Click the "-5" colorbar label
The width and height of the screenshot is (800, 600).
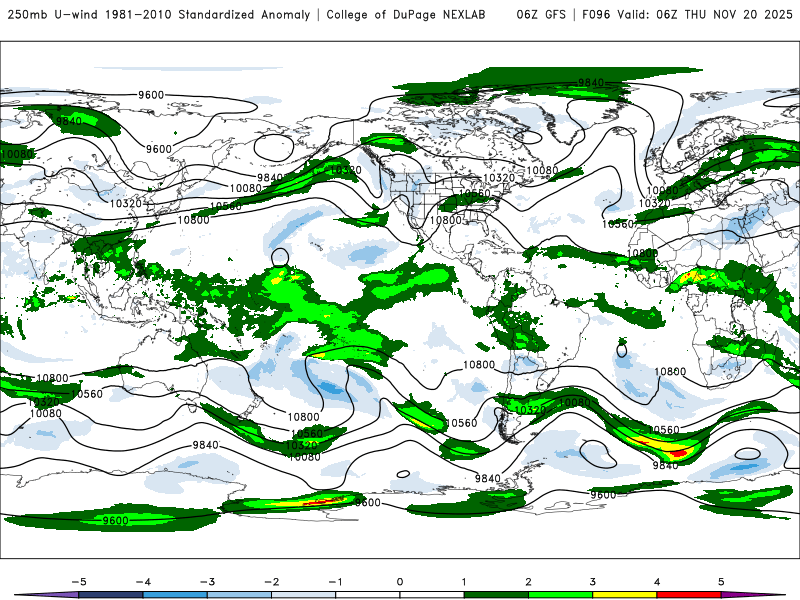click(79, 582)
